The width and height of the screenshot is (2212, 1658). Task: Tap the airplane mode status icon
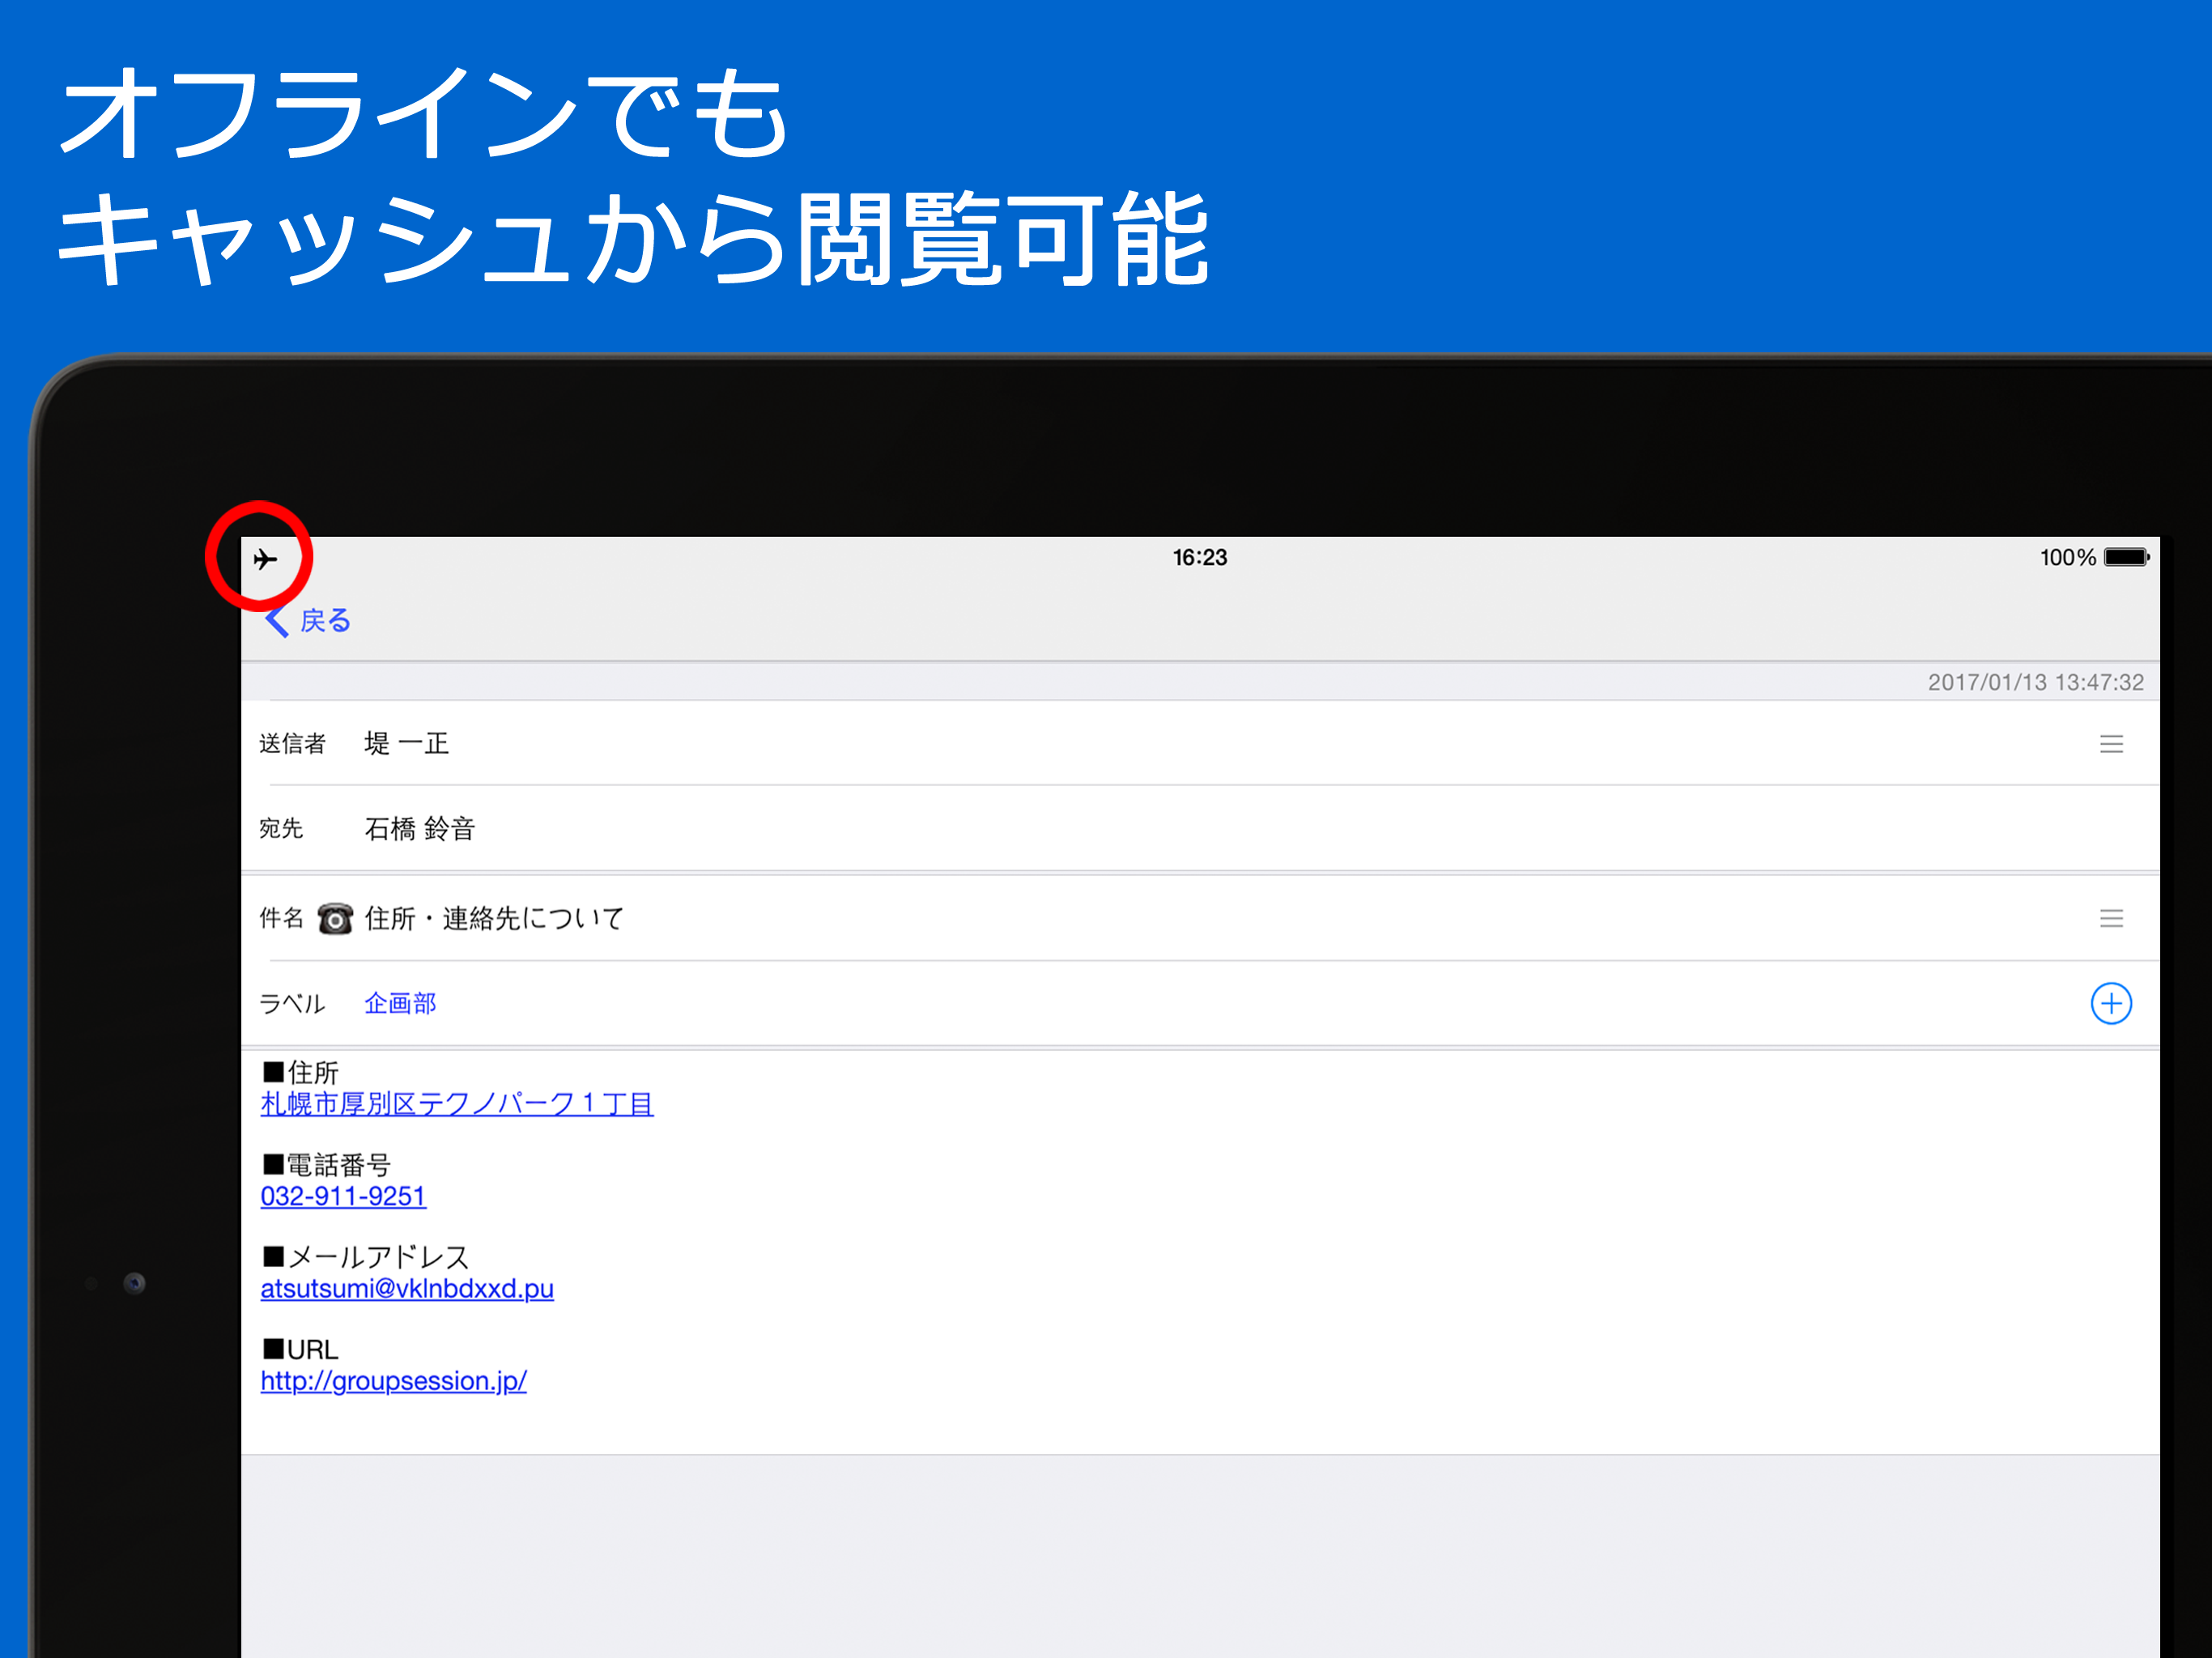(x=265, y=558)
